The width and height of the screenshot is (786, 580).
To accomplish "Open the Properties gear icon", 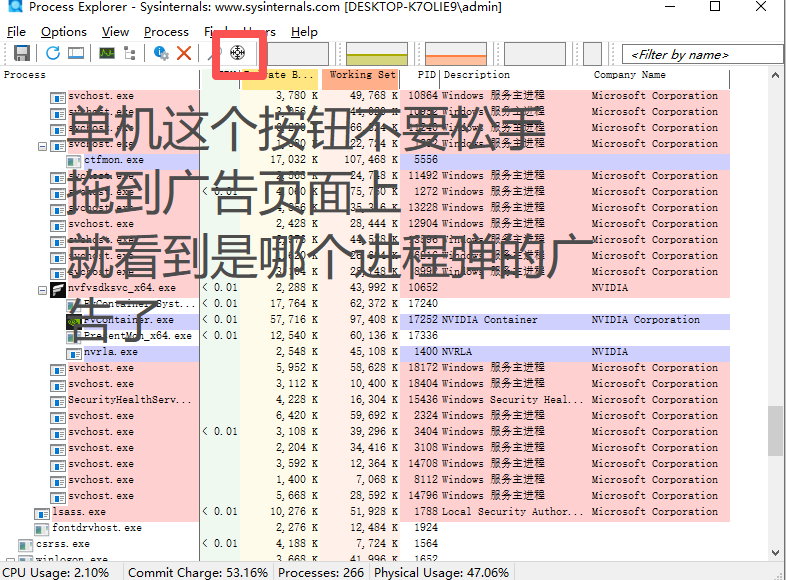I will [x=160, y=53].
